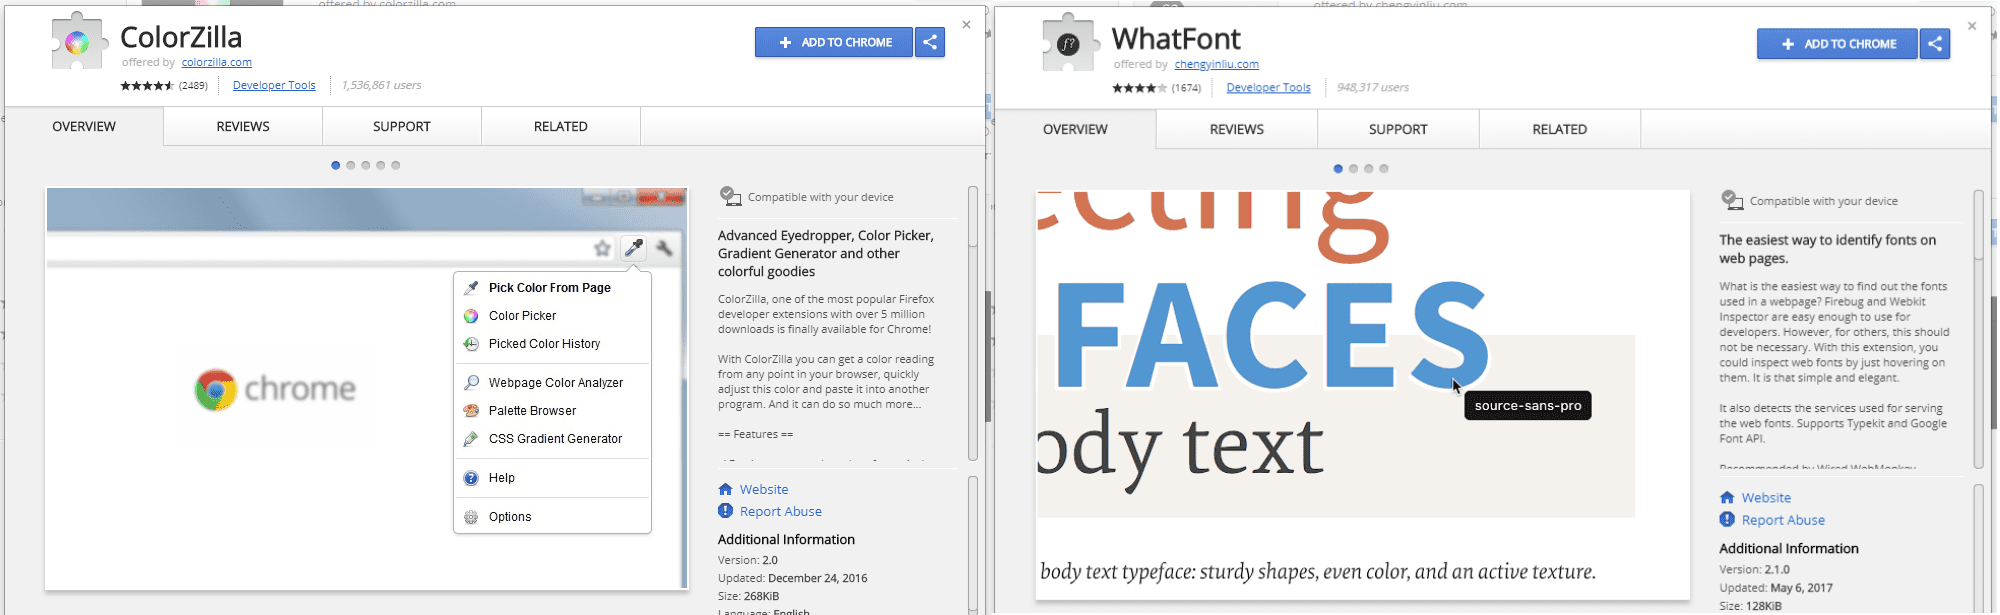2000x615 pixels.
Task: Click the ColorZilla puzzle piece logo icon
Action: 78,42
